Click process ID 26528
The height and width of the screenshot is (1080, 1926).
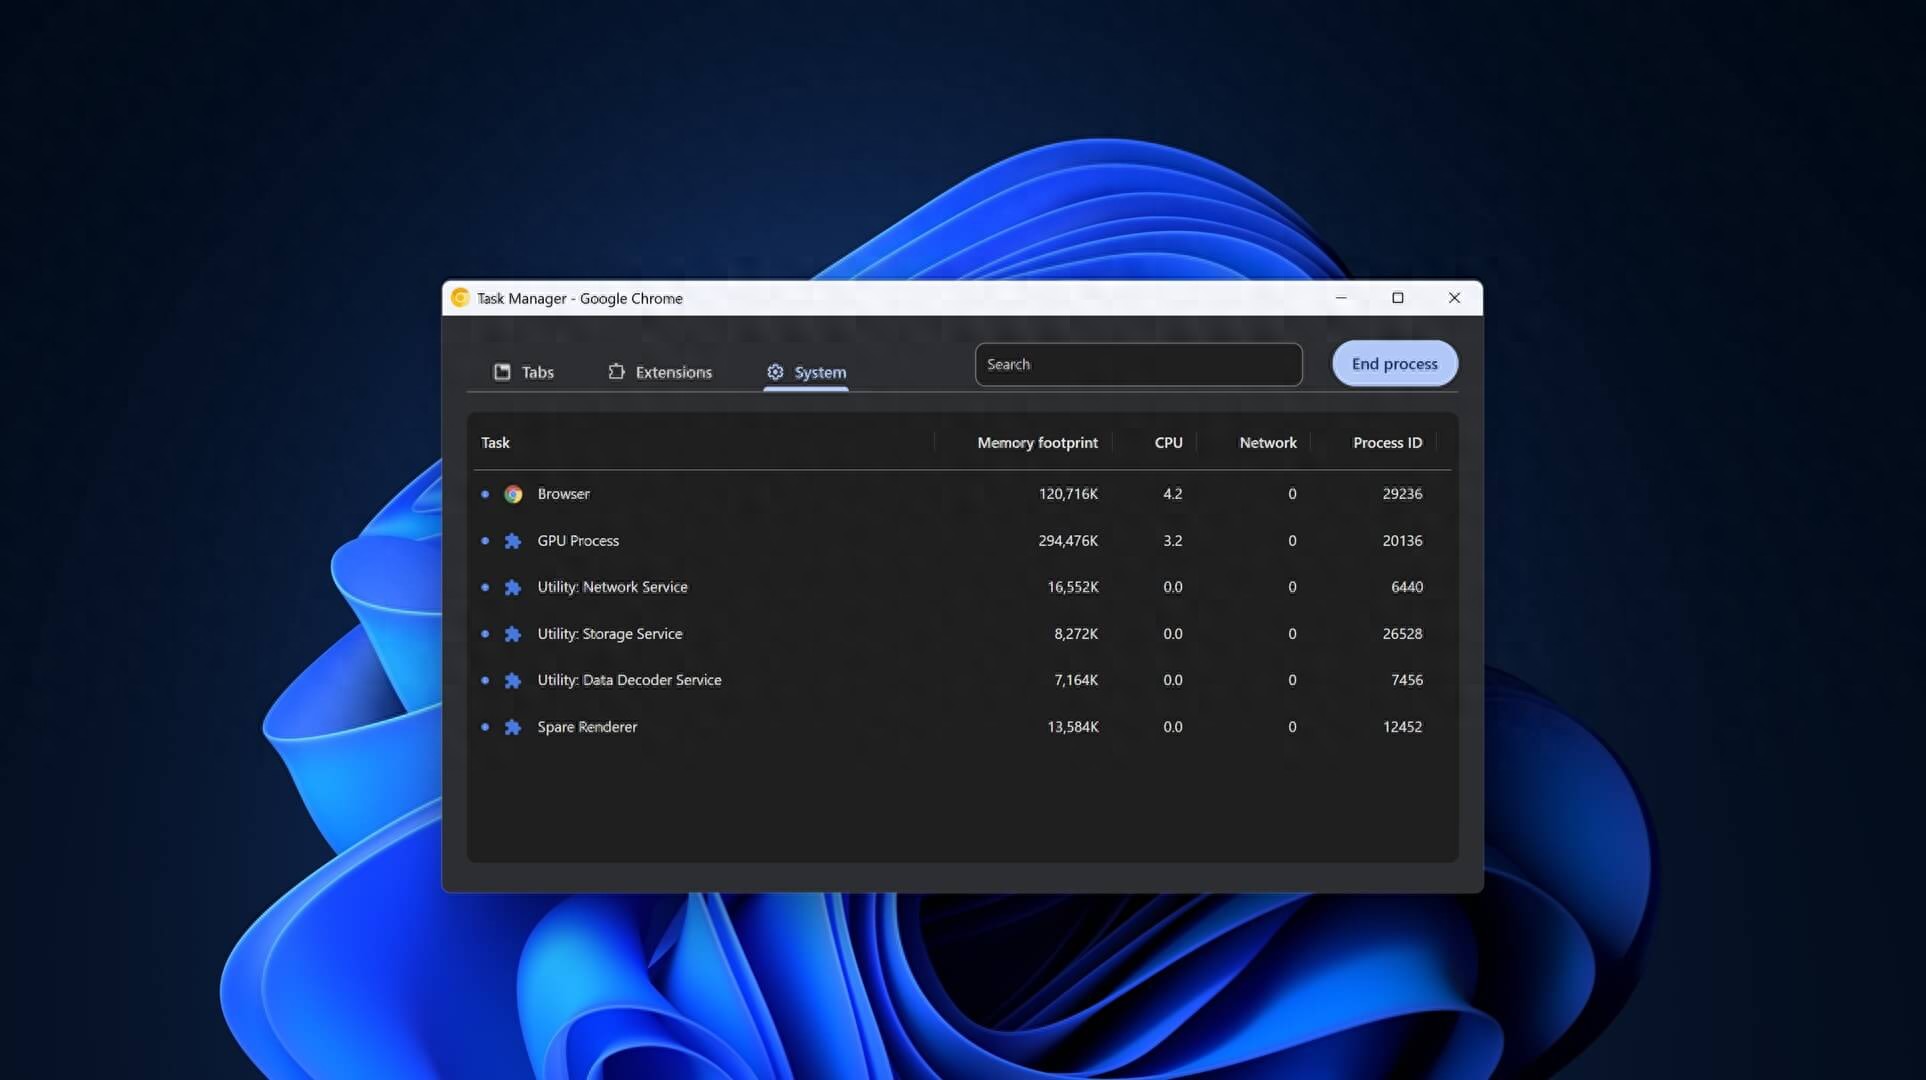click(x=1402, y=634)
